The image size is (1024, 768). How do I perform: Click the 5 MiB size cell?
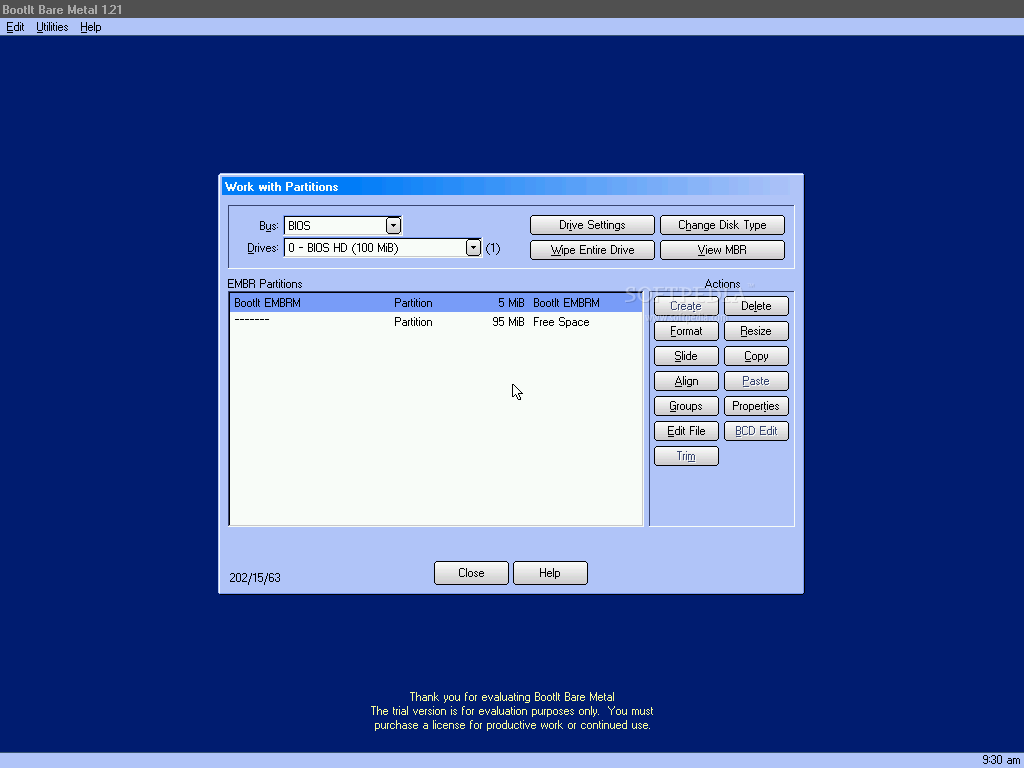(511, 303)
